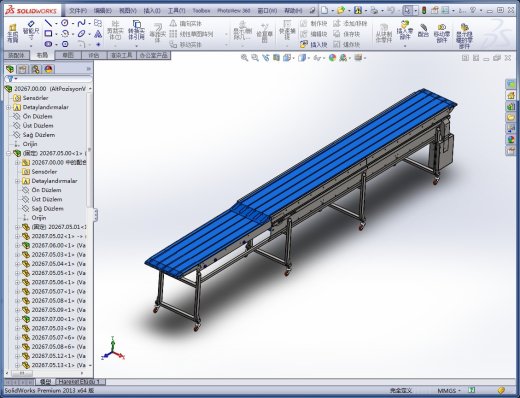Click the Convert Entities tool
This screenshot has height=398, width=520.
coord(136,30)
